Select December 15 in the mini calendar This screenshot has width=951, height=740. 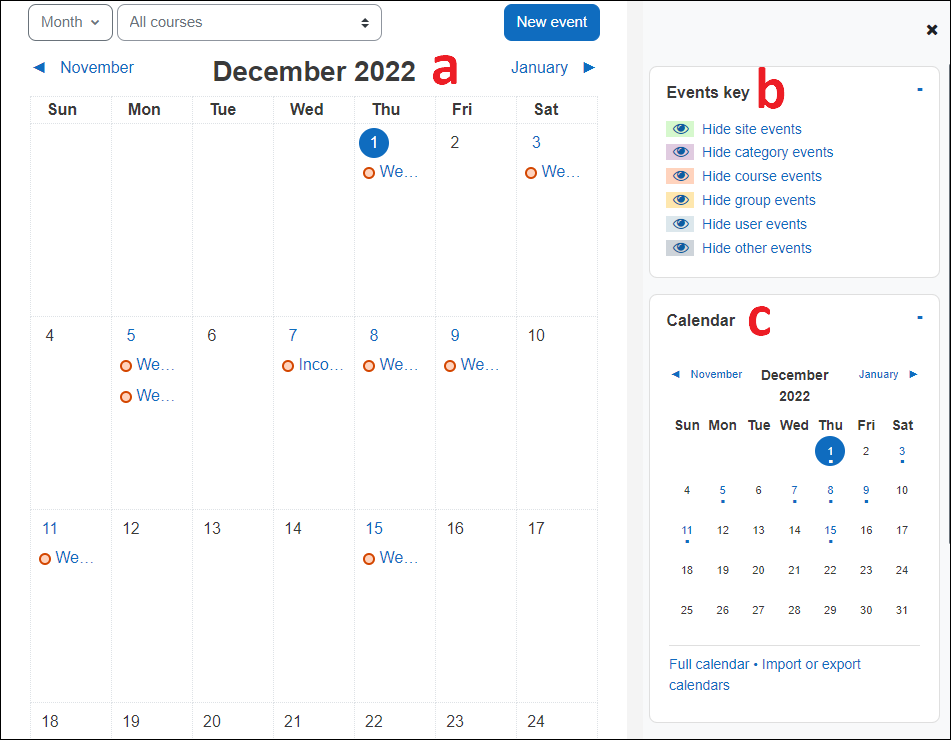[830, 530]
